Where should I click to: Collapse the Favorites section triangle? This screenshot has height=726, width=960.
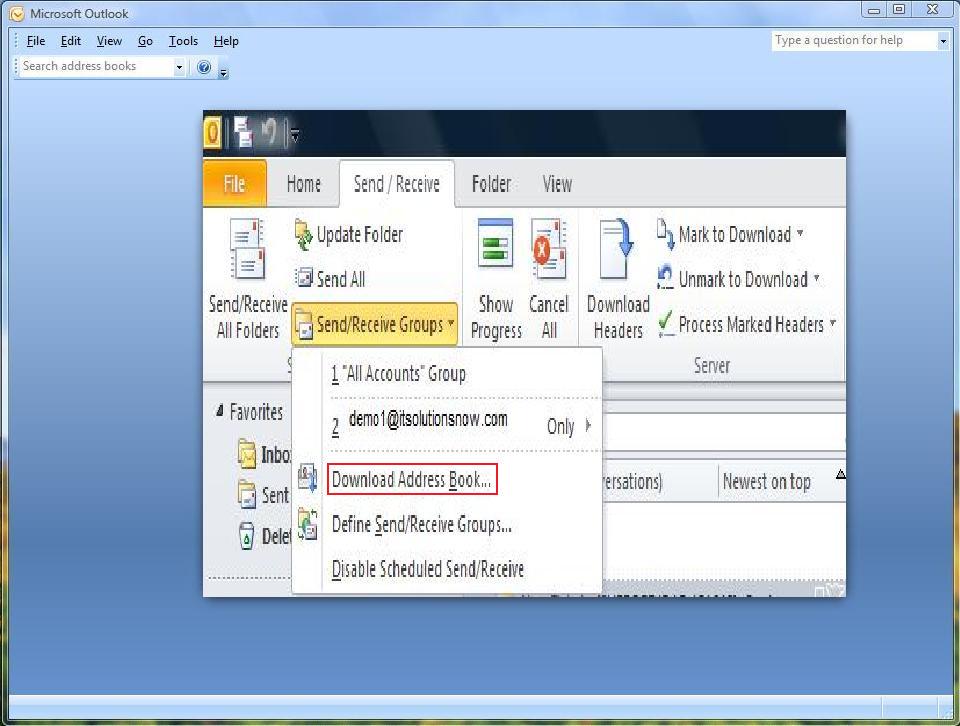click(219, 411)
